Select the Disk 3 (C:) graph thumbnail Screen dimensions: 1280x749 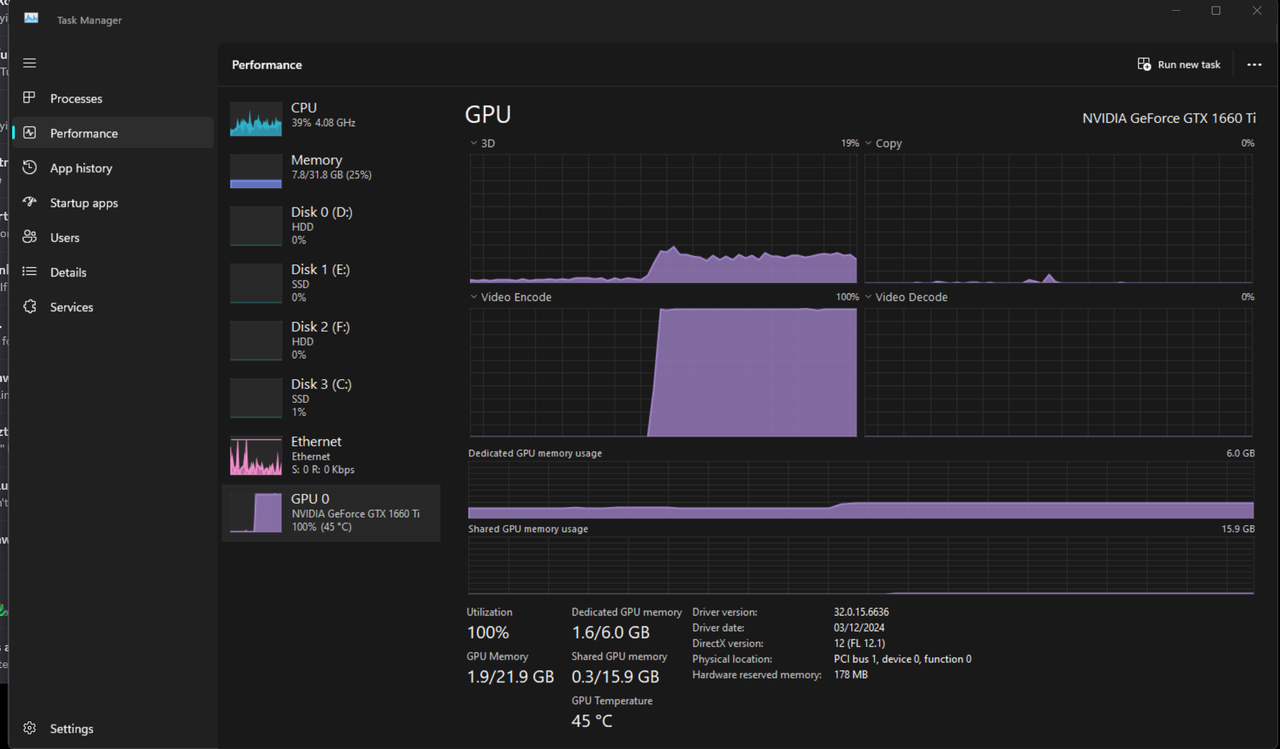[256, 398]
